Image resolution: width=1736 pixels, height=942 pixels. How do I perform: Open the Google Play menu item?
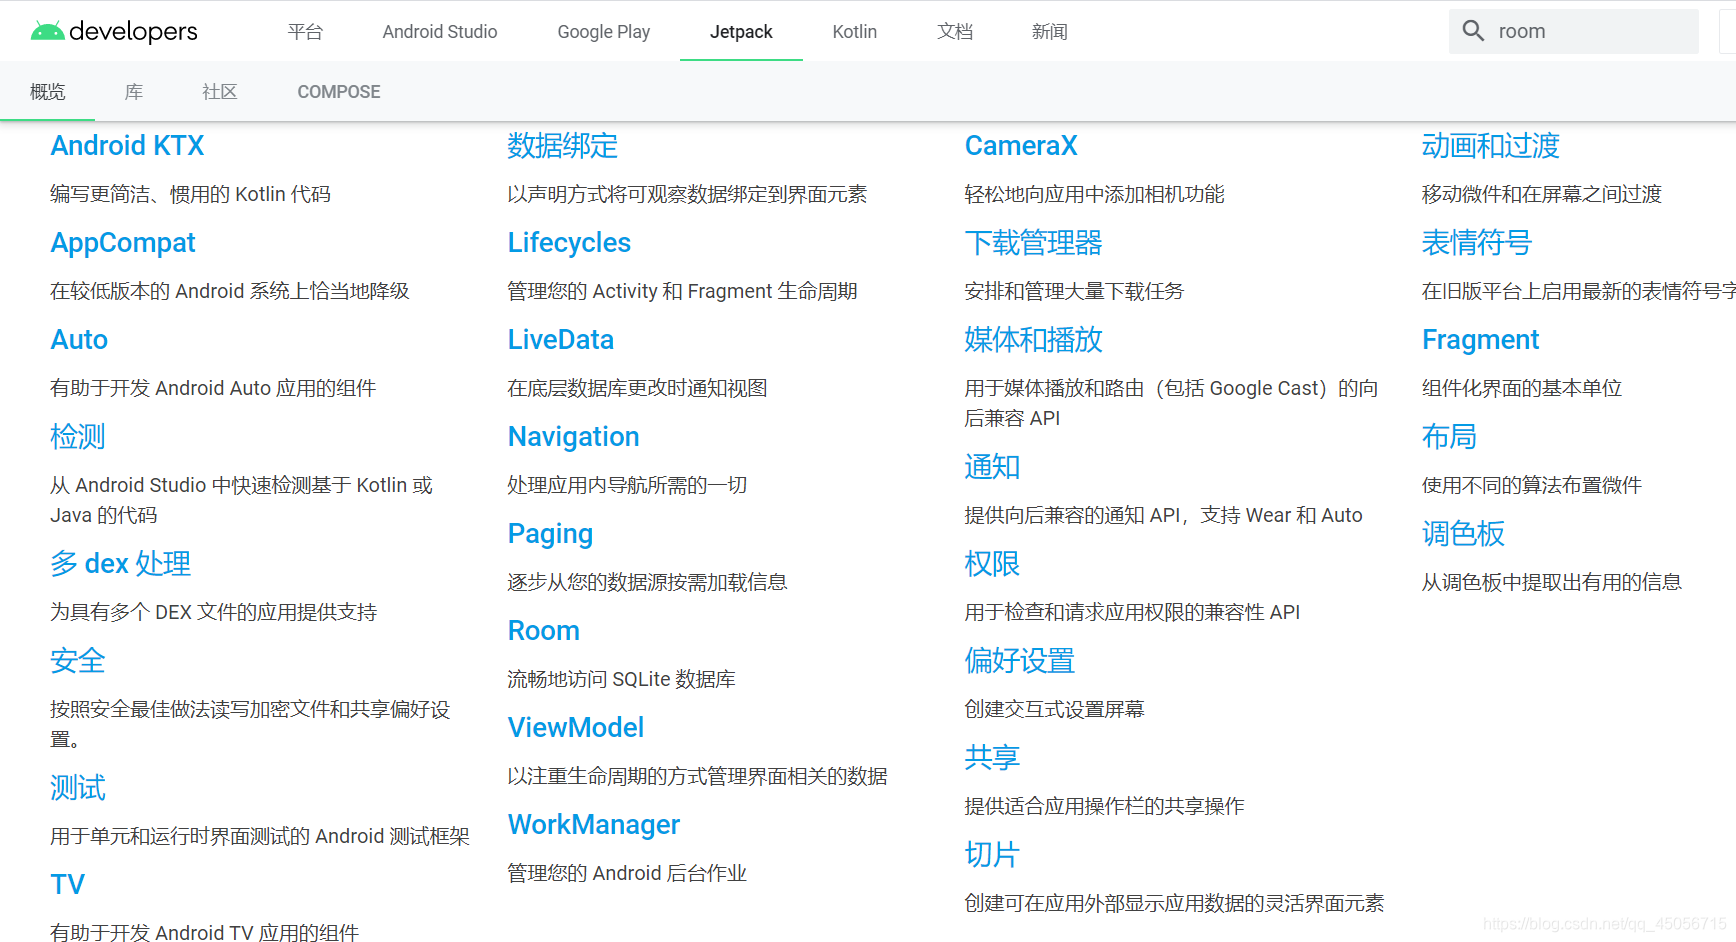604,31
